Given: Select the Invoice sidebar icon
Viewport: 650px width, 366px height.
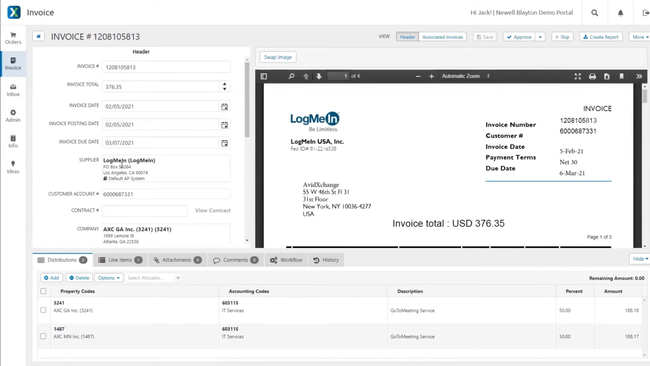Looking at the screenshot, I should [x=13, y=63].
